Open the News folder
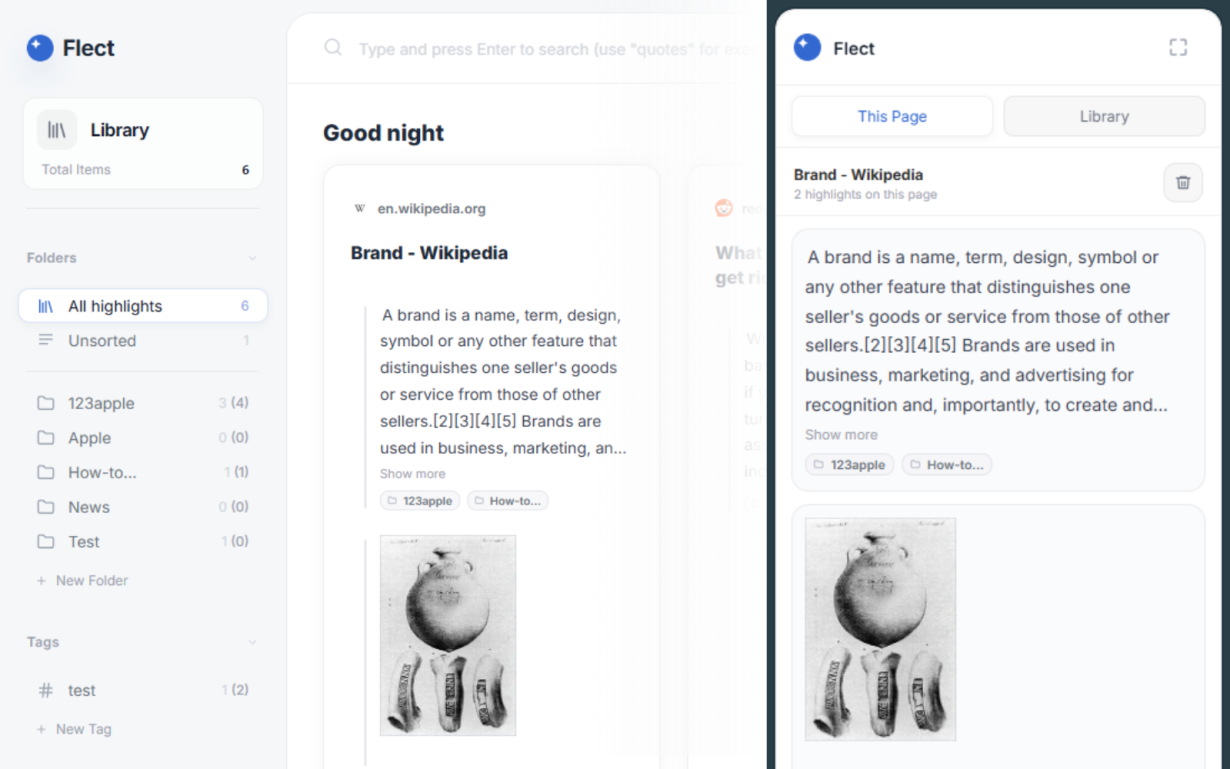This screenshot has height=769, width=1230. point(89,507)
